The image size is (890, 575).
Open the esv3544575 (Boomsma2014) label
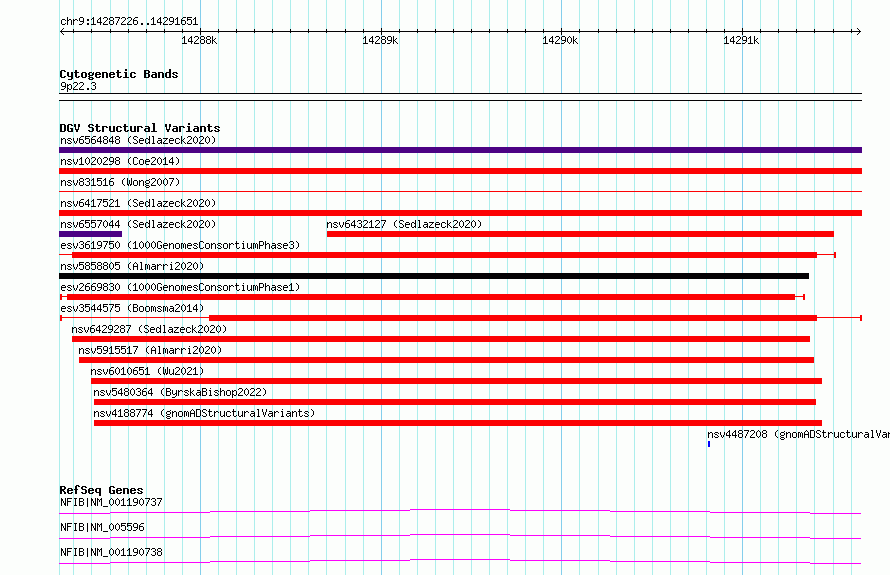132,308
